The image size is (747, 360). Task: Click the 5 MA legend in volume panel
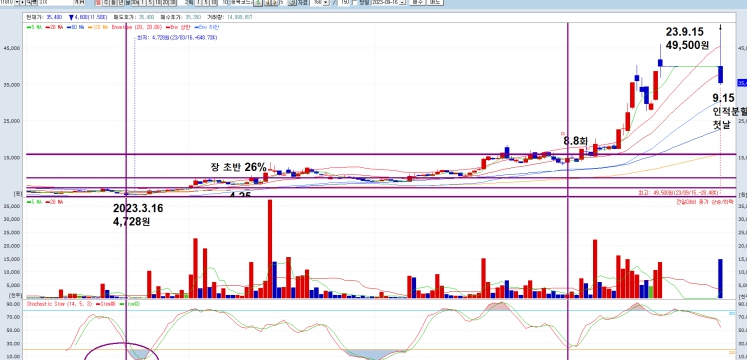point(35,202)
